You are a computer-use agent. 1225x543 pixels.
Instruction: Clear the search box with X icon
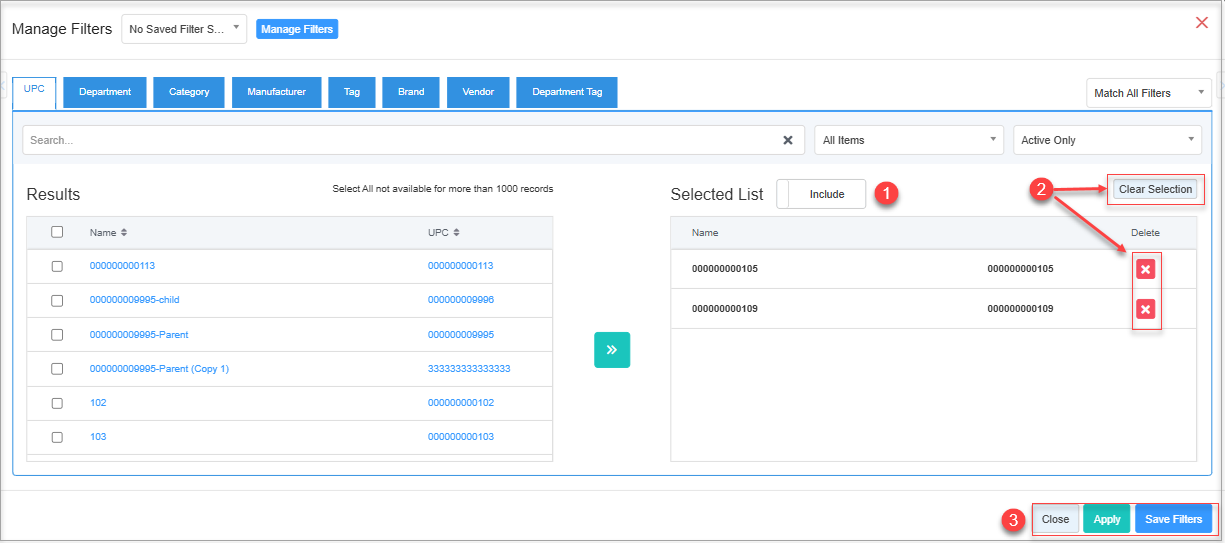coord(787,140)
